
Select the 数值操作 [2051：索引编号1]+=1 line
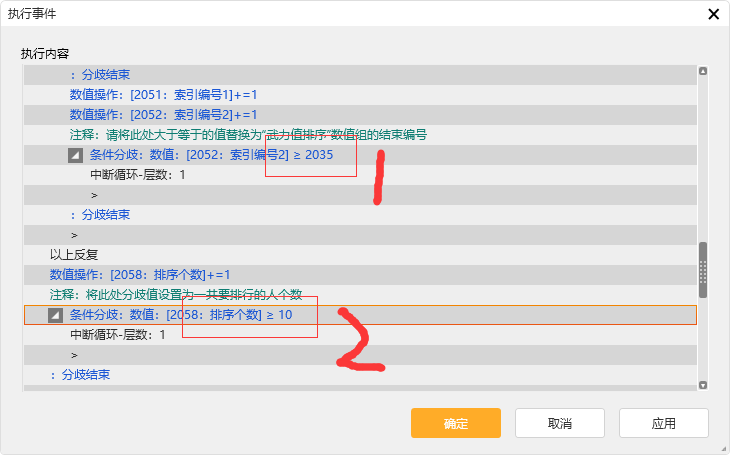click(163, 95)
